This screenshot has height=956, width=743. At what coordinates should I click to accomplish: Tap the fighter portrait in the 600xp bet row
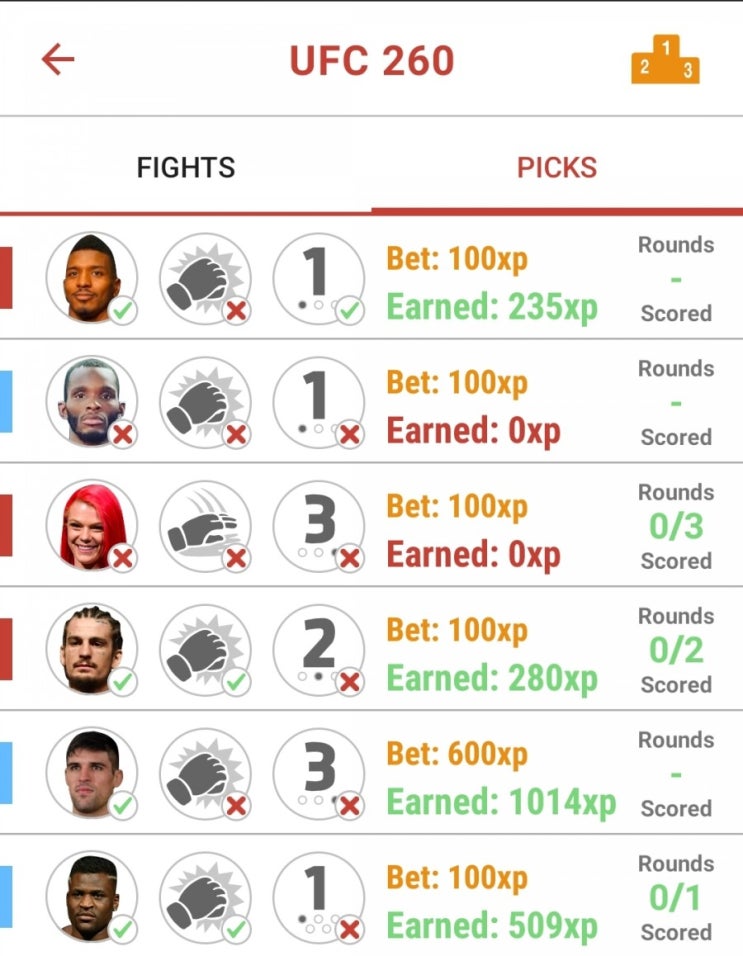click(91, 772)
